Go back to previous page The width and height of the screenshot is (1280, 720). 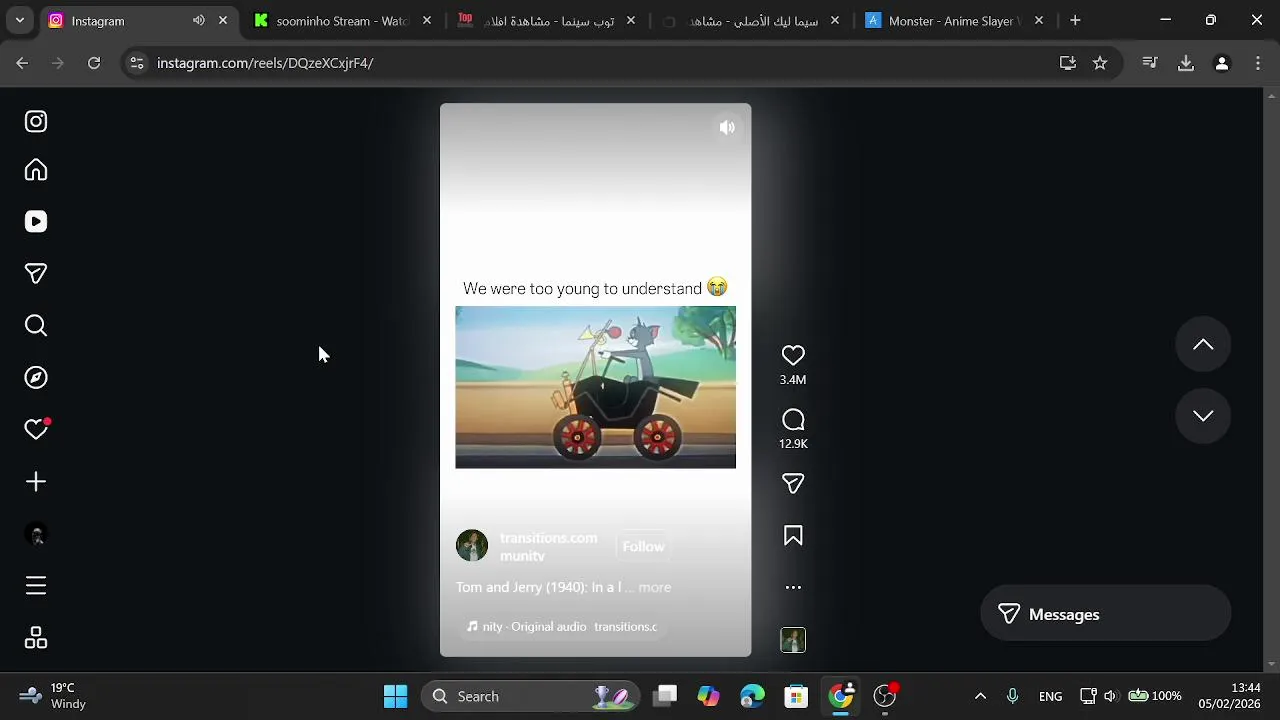pyautogui.click(x=22, y=63)
